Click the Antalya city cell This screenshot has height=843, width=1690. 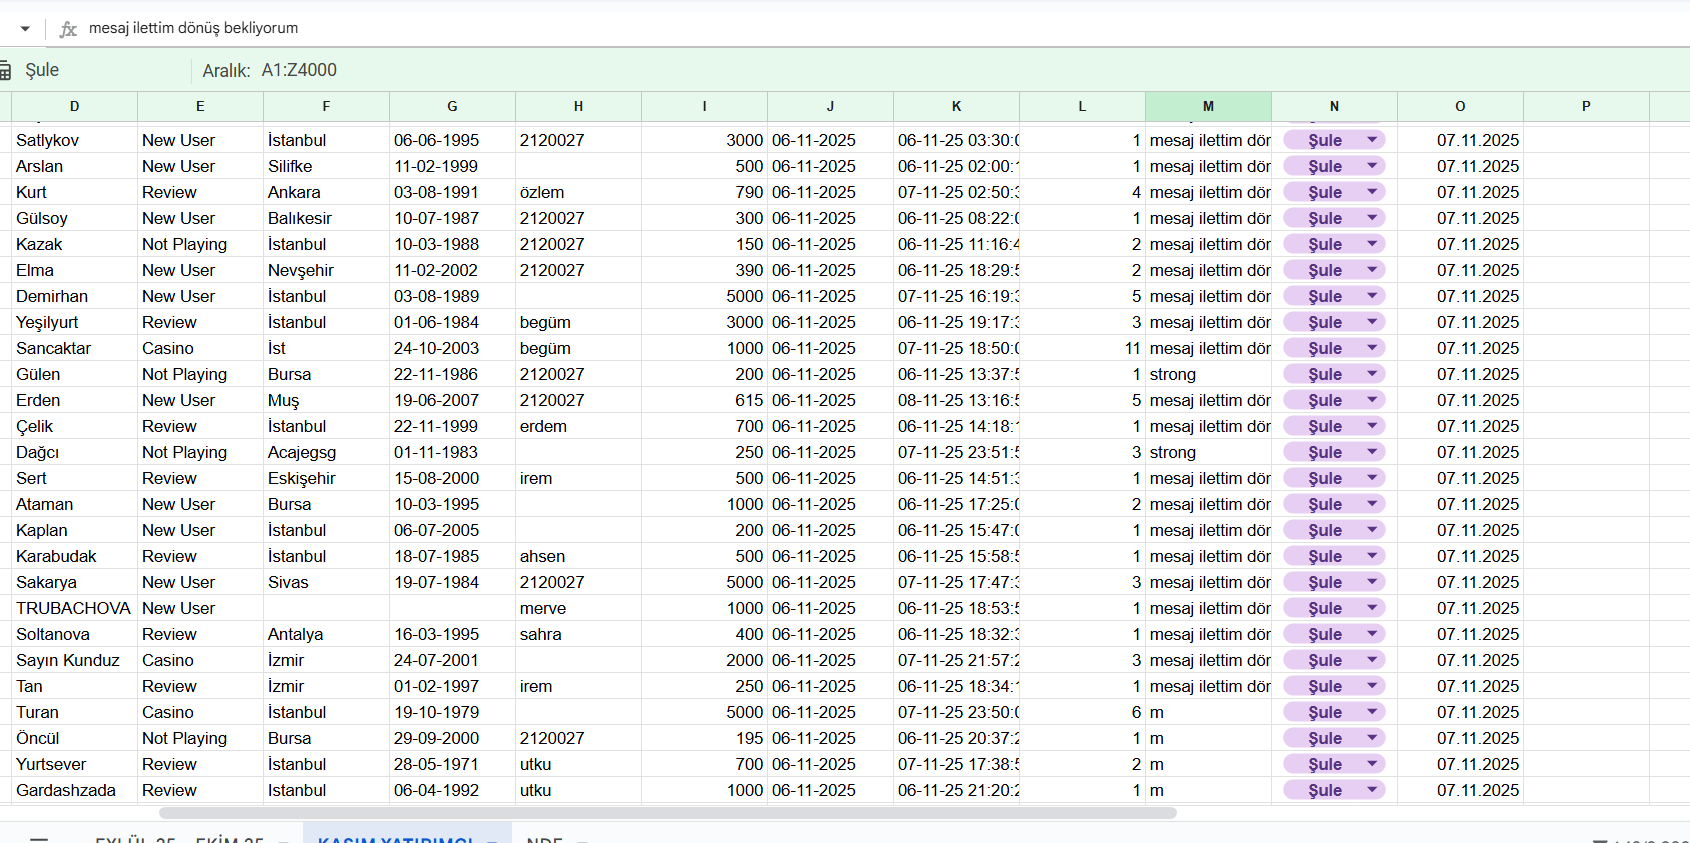pos(326,634)
